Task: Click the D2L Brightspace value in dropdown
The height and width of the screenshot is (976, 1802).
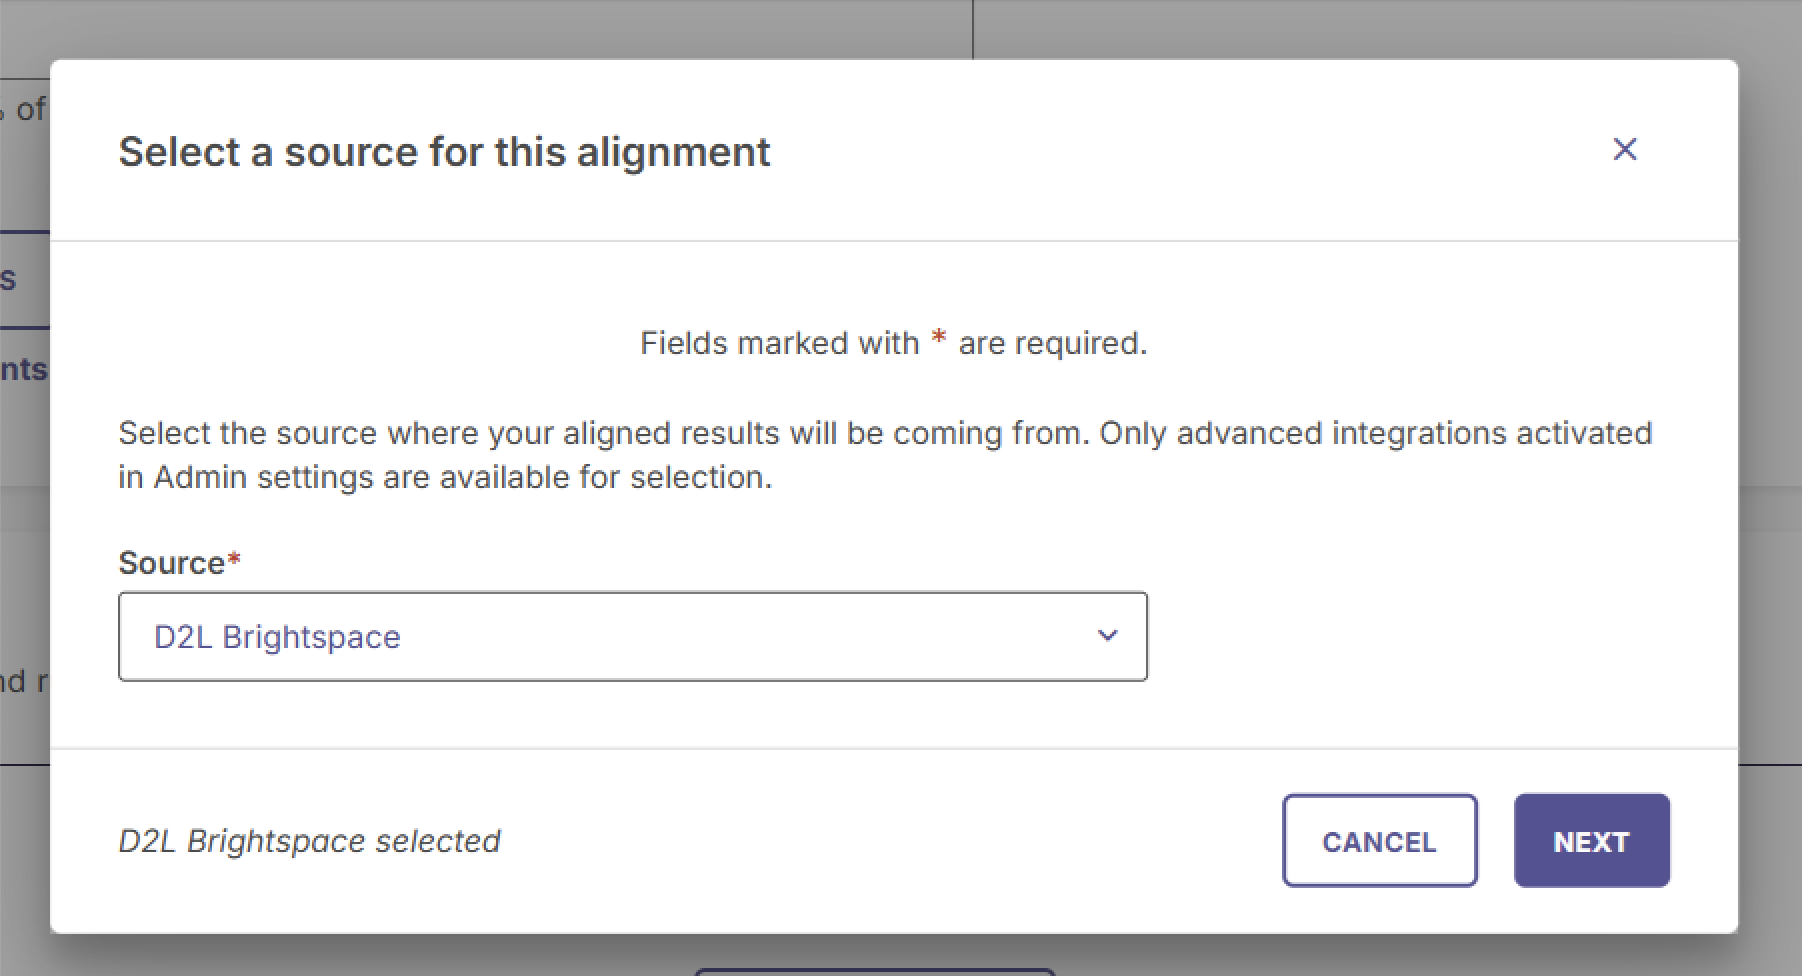Action: pyautogui.click(x=277, y=637)
